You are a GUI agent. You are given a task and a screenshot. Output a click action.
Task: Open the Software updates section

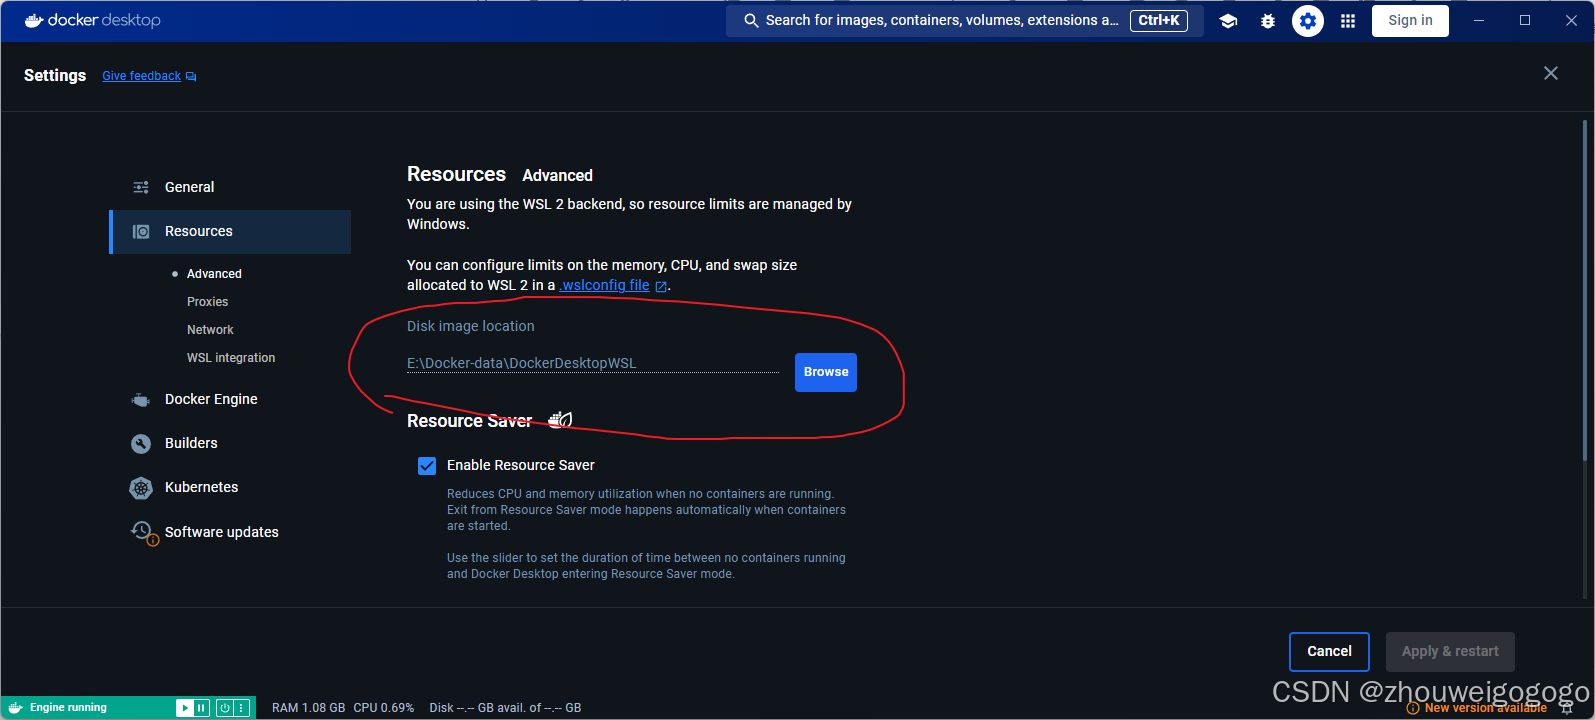[x=230, y=532]
